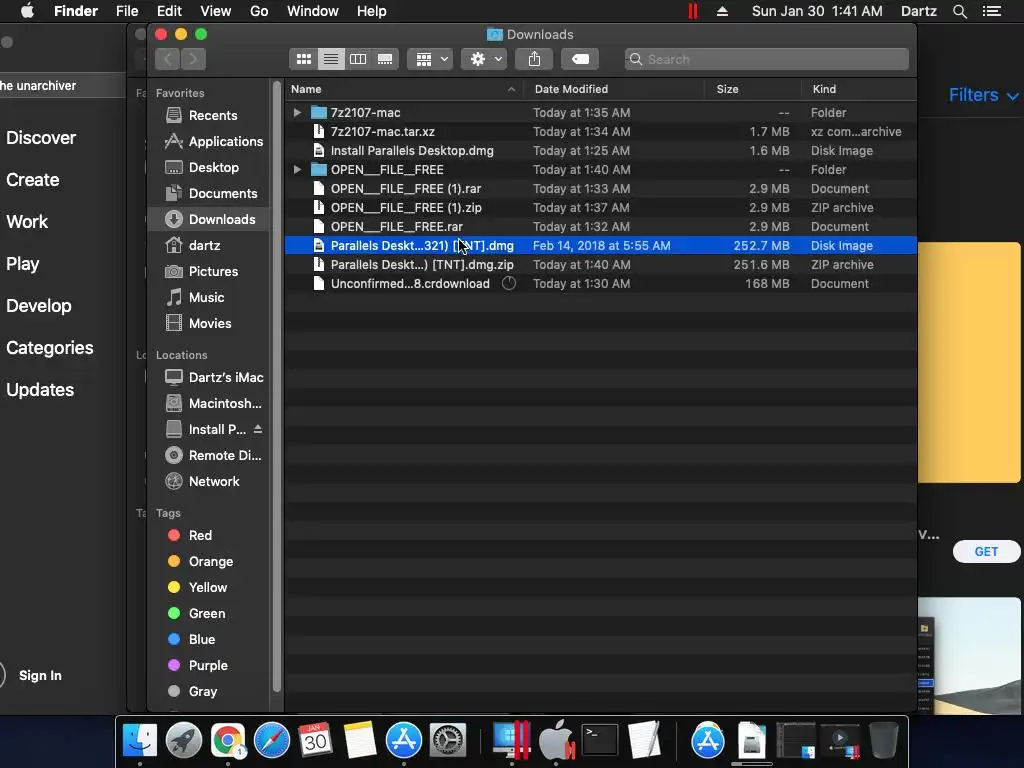Open Documents in the sidebar
Viewport: 1024px width, 768px height.
pyautogui.click(x=209, y=194)
